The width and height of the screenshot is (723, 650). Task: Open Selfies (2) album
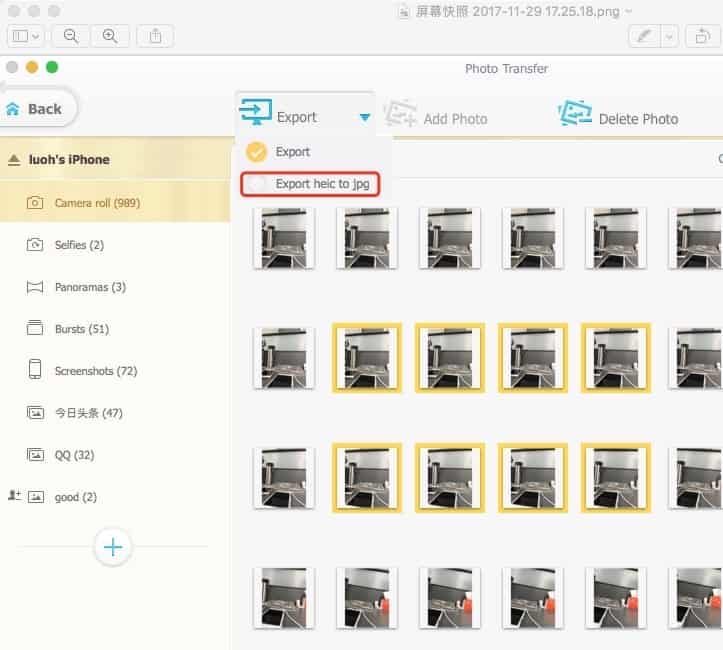[x=79, y=245]
